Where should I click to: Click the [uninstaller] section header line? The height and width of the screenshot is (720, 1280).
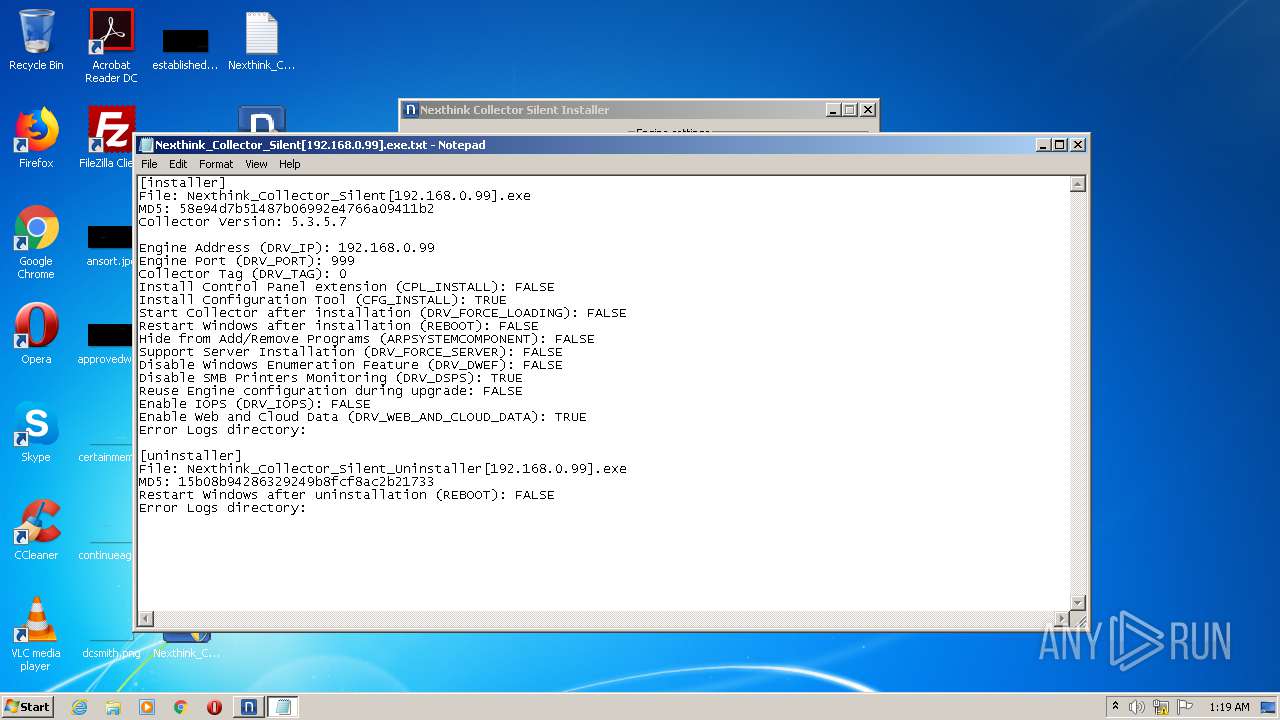click(x=190, y=456)
